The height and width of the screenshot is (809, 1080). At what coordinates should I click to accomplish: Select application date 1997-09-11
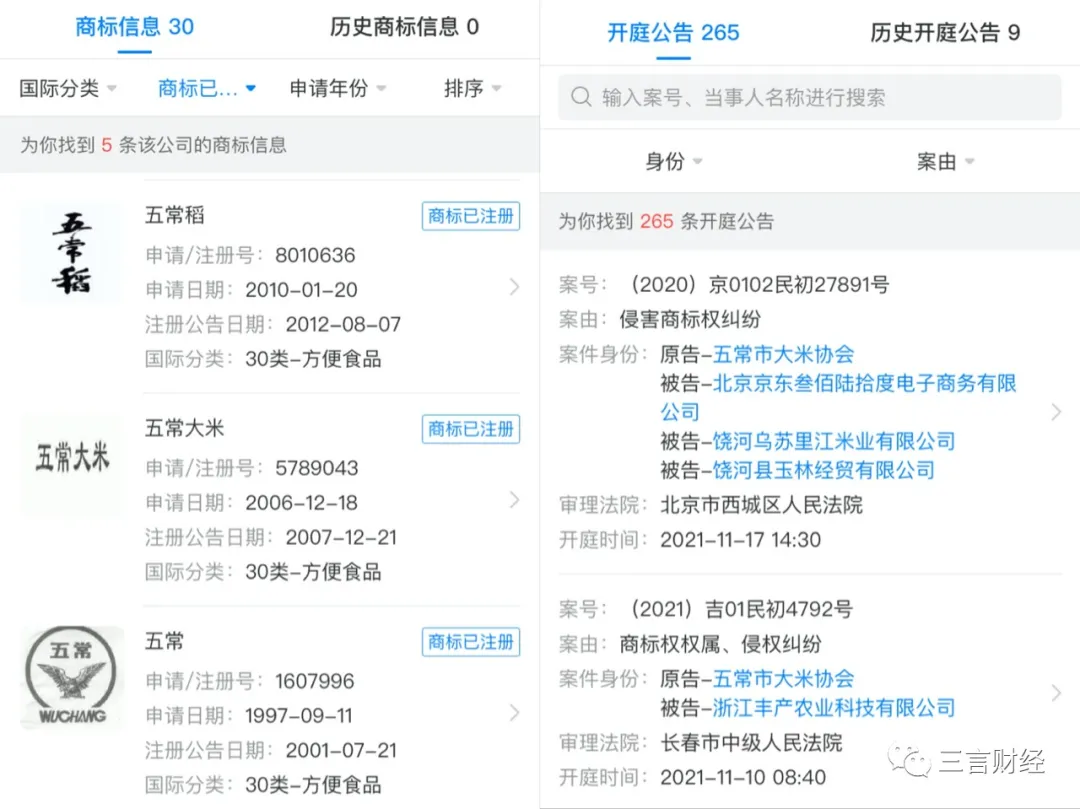(299, 715)
